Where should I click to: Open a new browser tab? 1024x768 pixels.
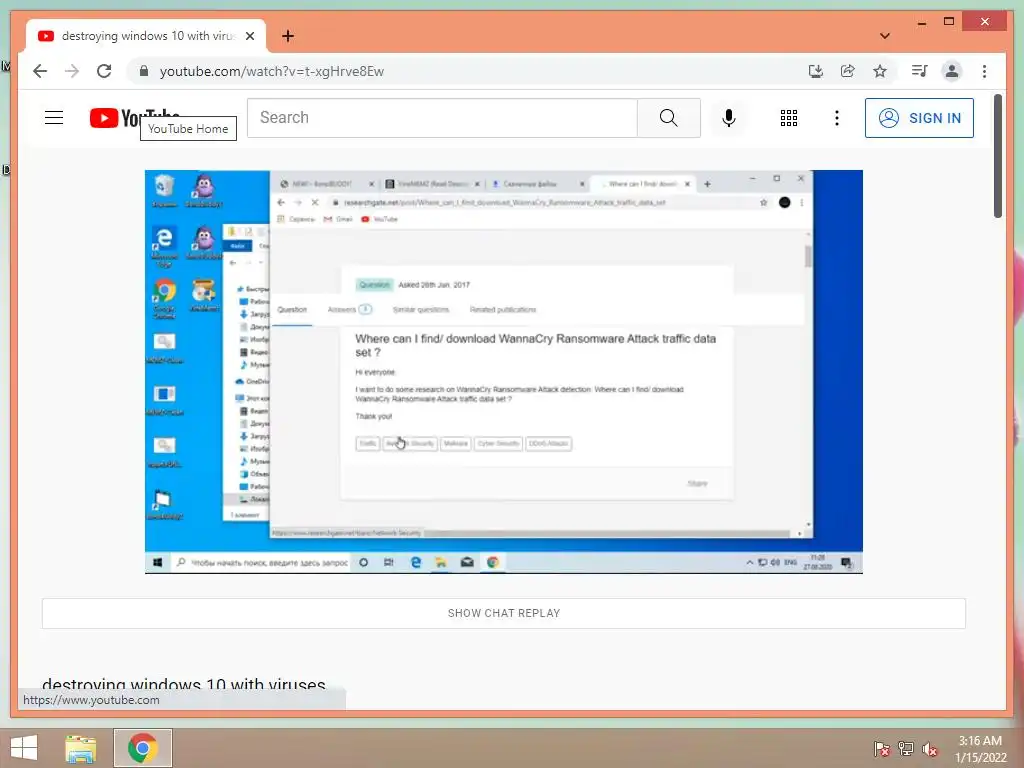click(288, 36)
